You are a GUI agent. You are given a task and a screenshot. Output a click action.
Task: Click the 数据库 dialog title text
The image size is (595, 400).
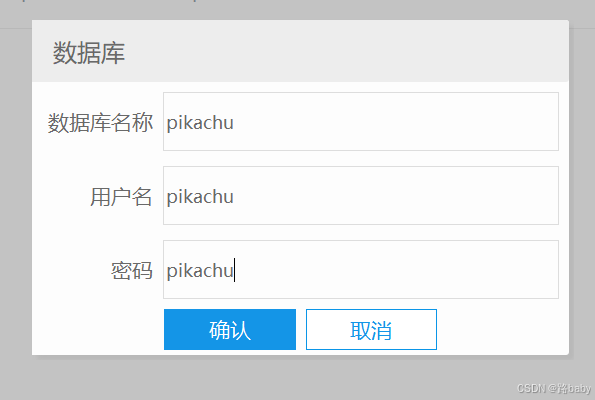(x=89, y=53)
